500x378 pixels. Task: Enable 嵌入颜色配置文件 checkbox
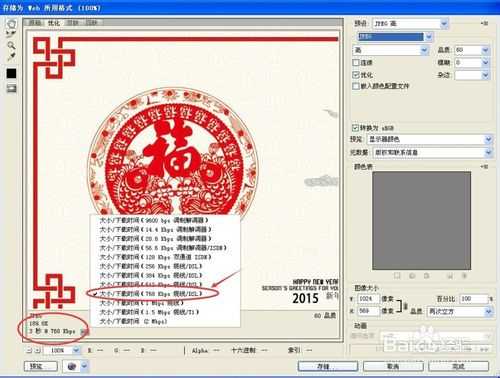pyautogui.click(x=356, y=86)
